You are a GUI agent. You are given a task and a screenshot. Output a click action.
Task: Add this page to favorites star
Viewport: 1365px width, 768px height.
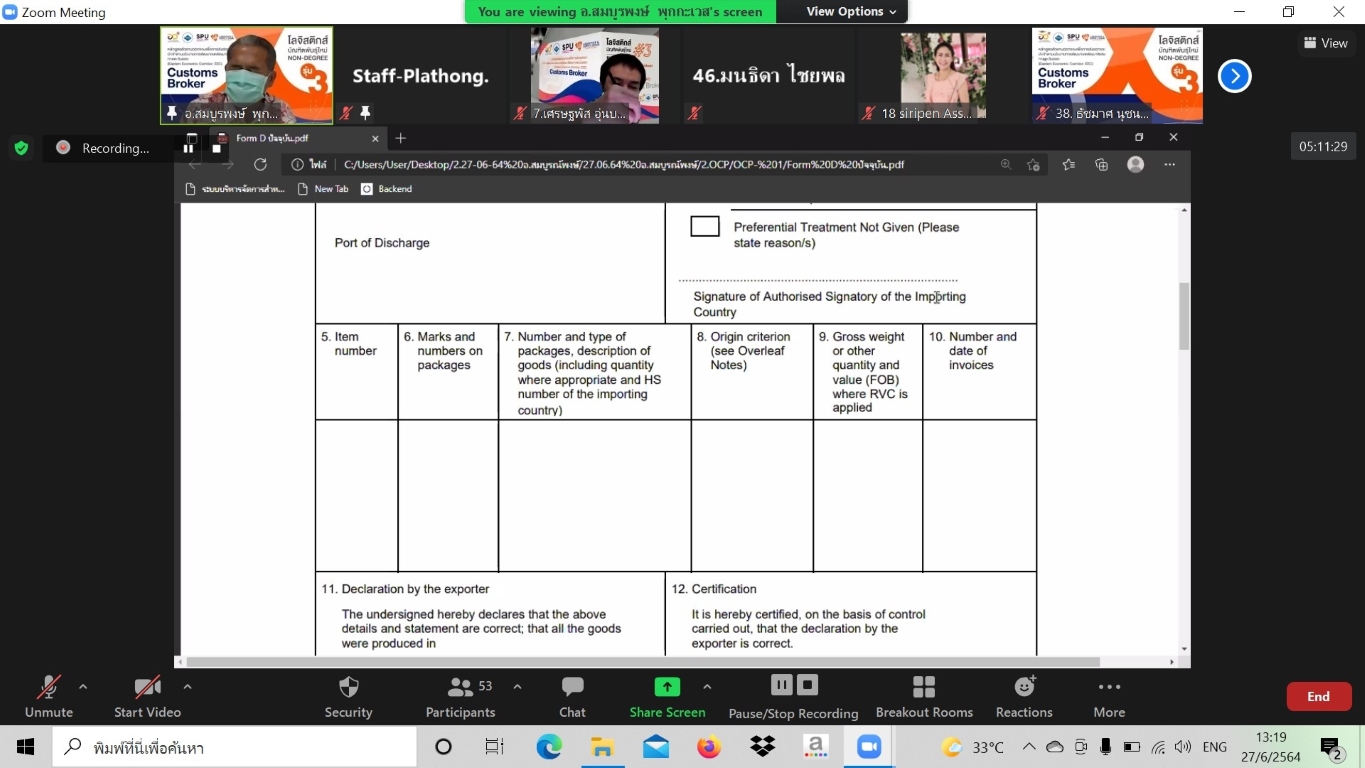click(x=1034, y=165)
